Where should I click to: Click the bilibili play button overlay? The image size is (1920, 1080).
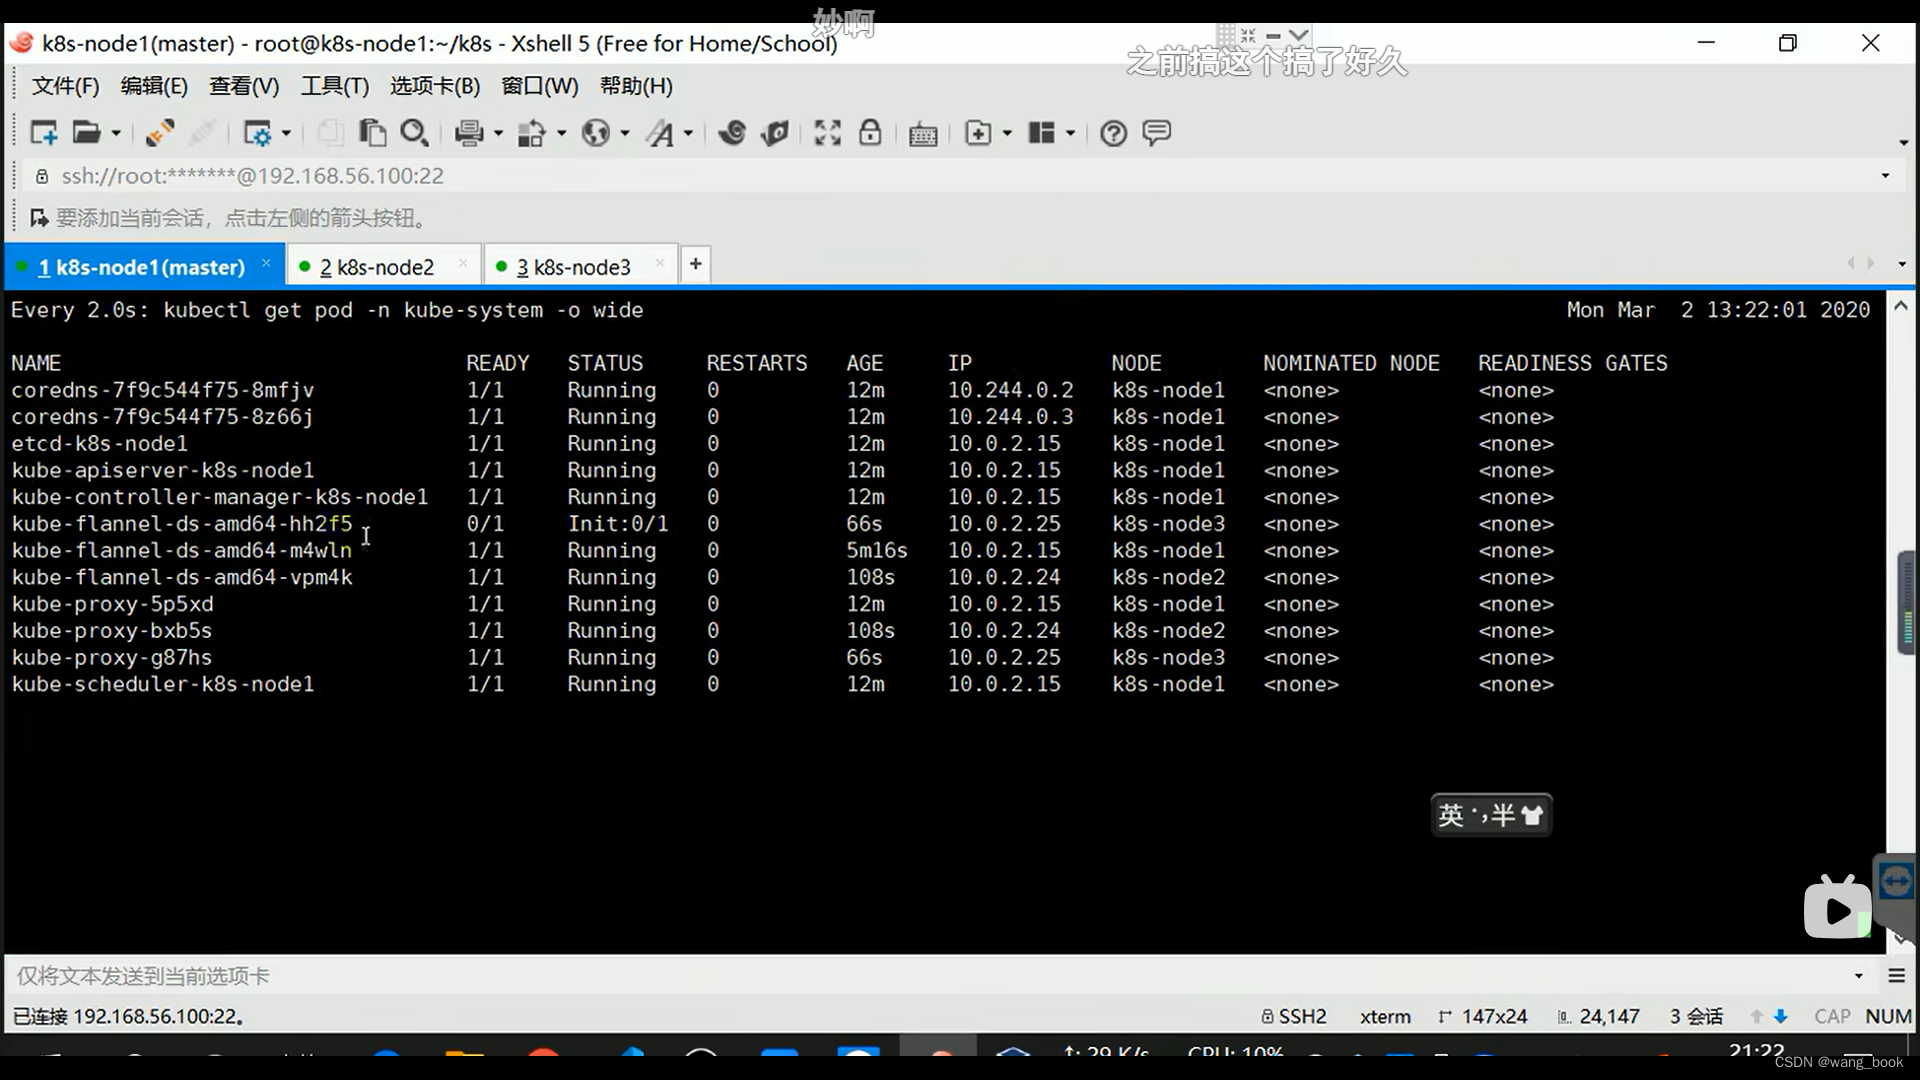tap(1837, 909)
